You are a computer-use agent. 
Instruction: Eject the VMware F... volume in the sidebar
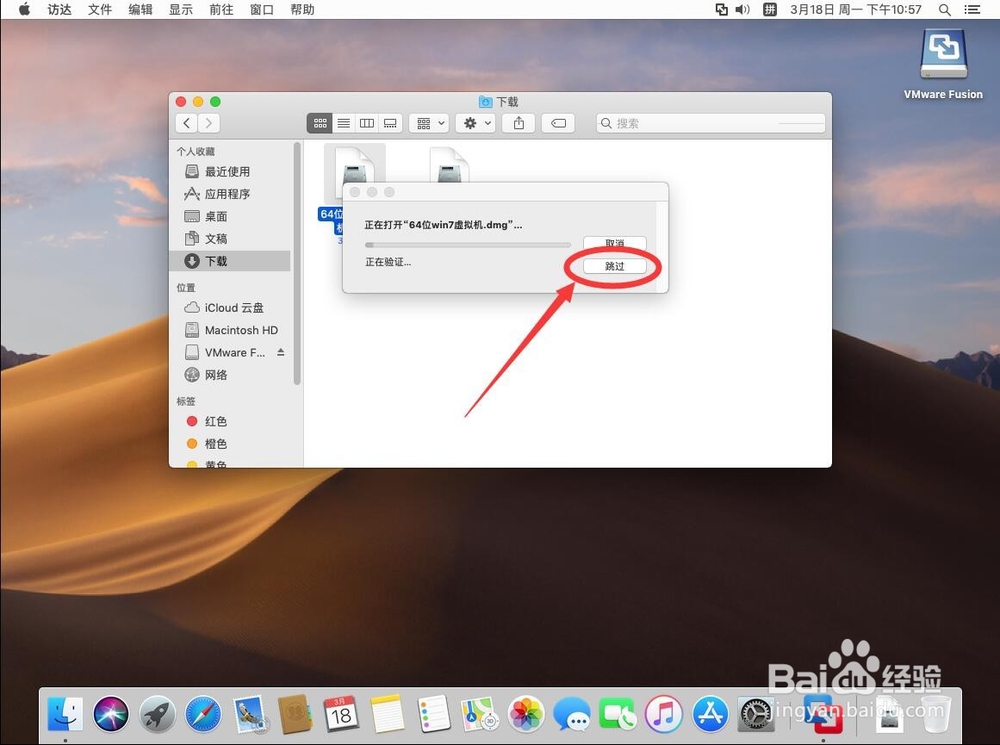coord(281,352)
